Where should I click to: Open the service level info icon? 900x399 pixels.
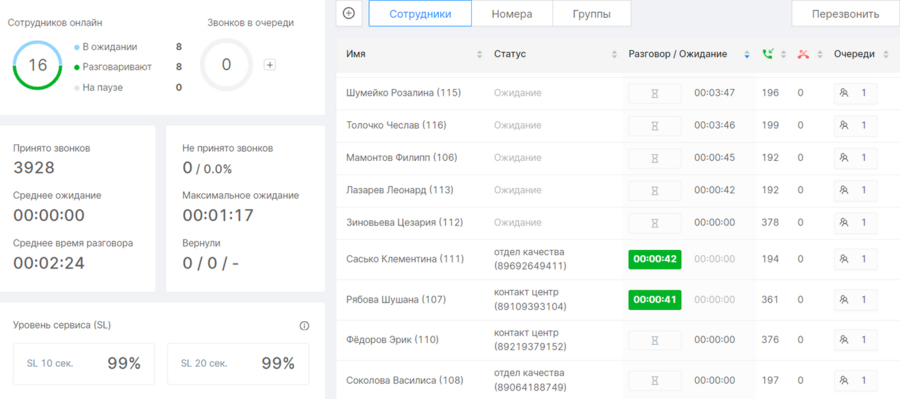[304, 326]
